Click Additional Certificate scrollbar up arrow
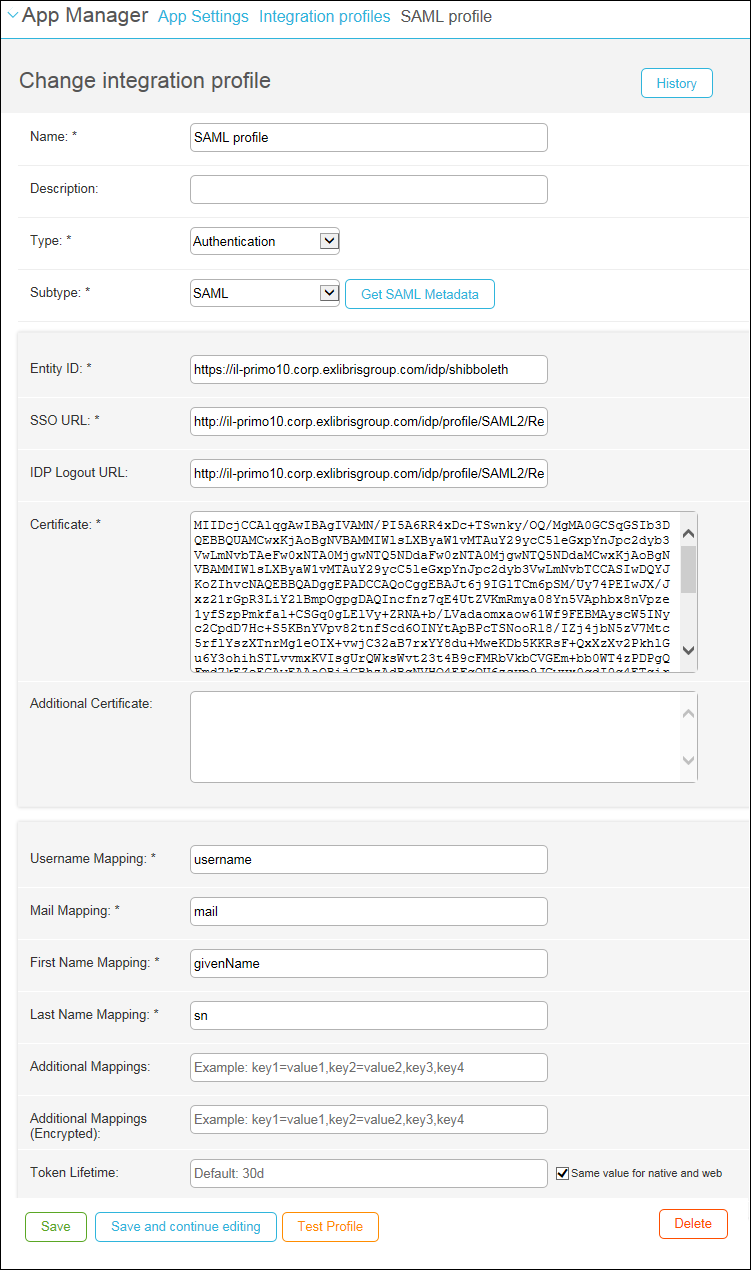Screen dimensions: 751x1270 (688, 713)
